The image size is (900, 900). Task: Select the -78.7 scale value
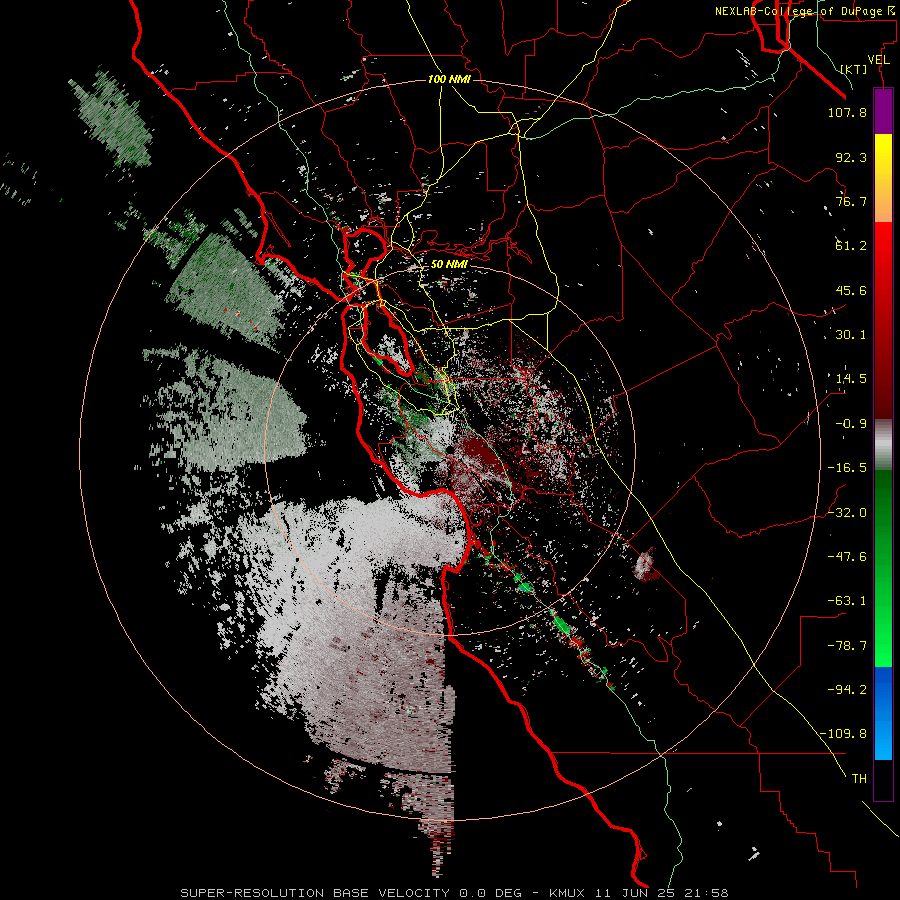847,646
